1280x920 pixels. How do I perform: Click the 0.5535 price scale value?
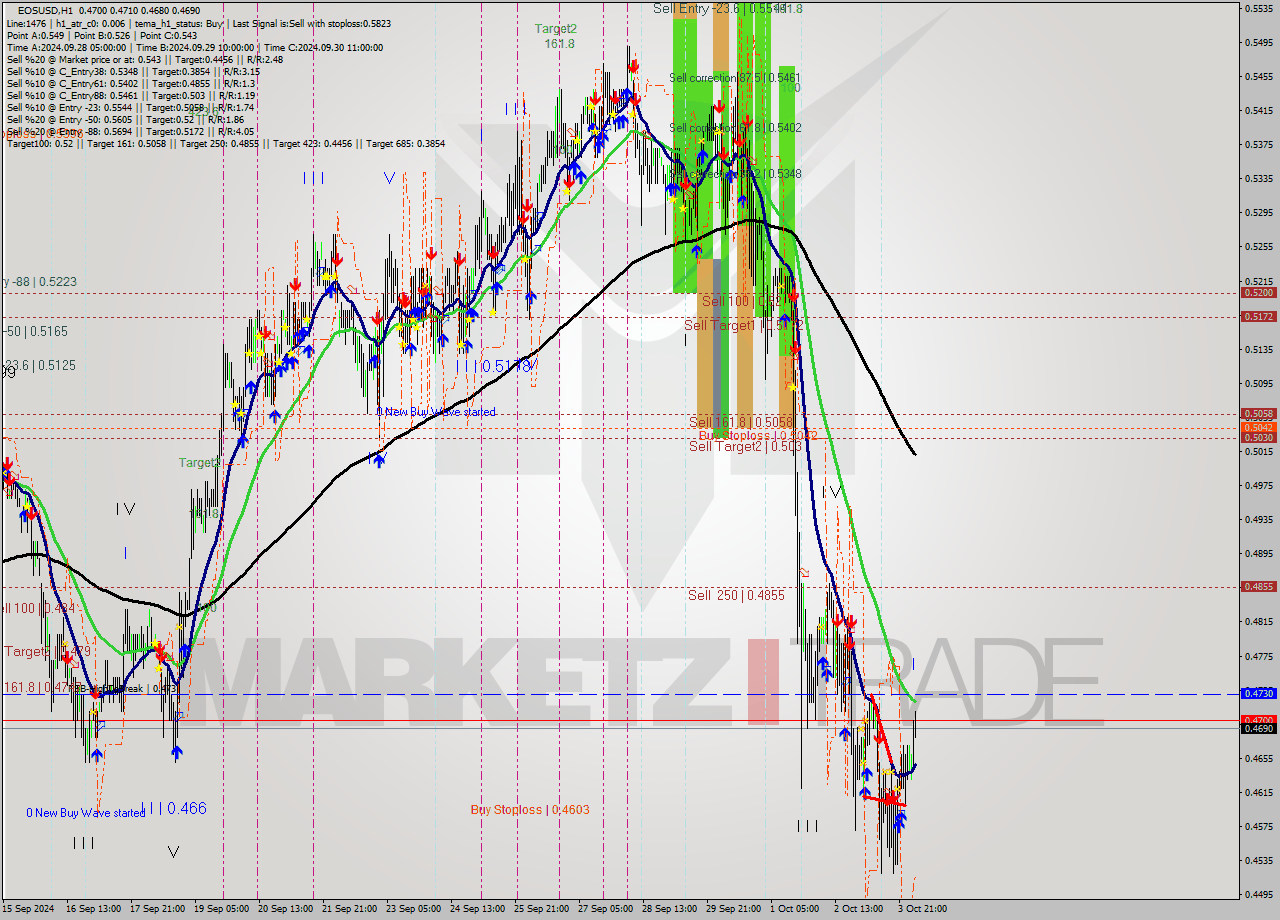tap(1258, 8)
